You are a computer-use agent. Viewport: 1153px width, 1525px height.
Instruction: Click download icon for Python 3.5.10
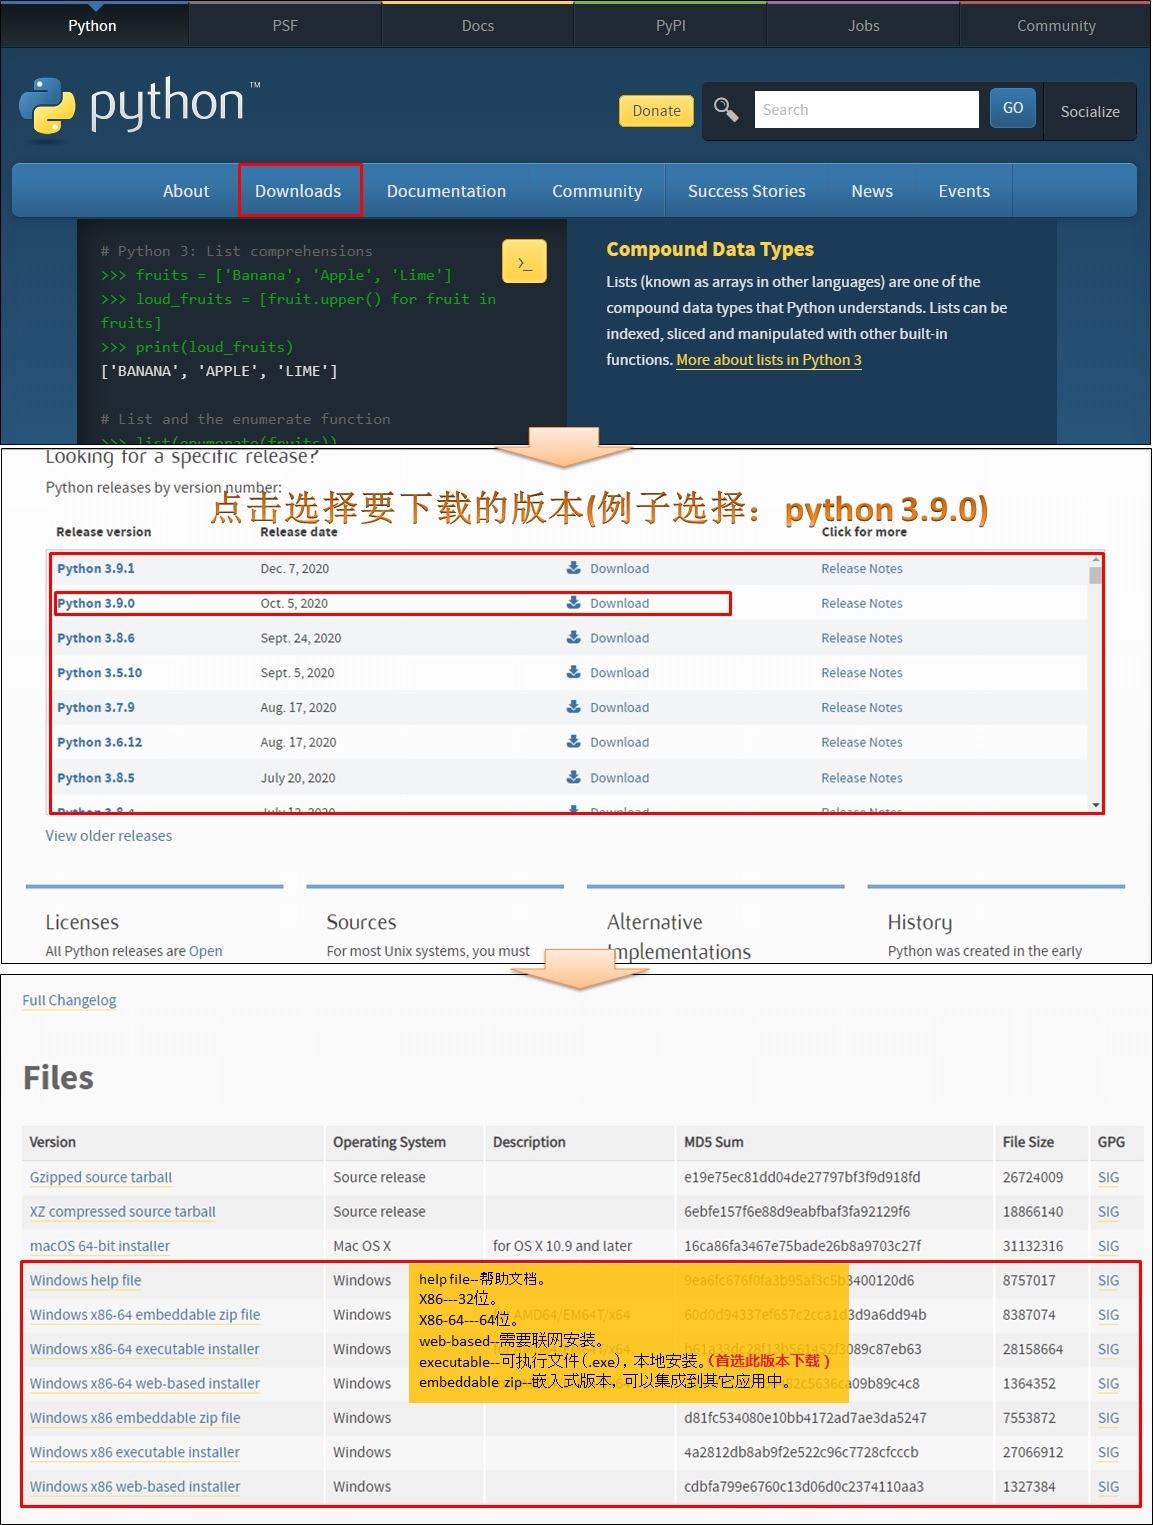click(574, 673)
